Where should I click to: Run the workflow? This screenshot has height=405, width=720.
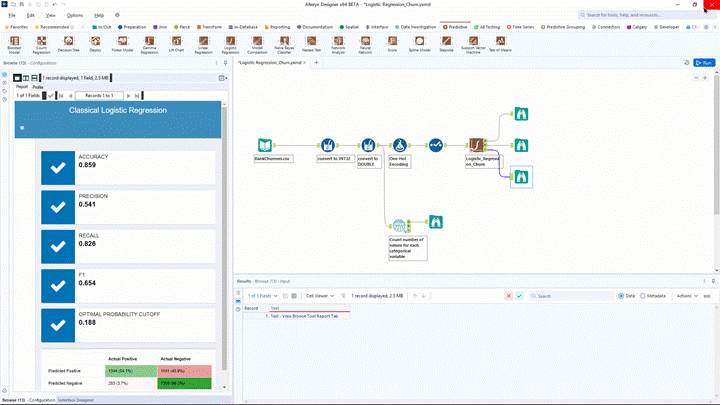pyautogui.click(x=704, y=63)
